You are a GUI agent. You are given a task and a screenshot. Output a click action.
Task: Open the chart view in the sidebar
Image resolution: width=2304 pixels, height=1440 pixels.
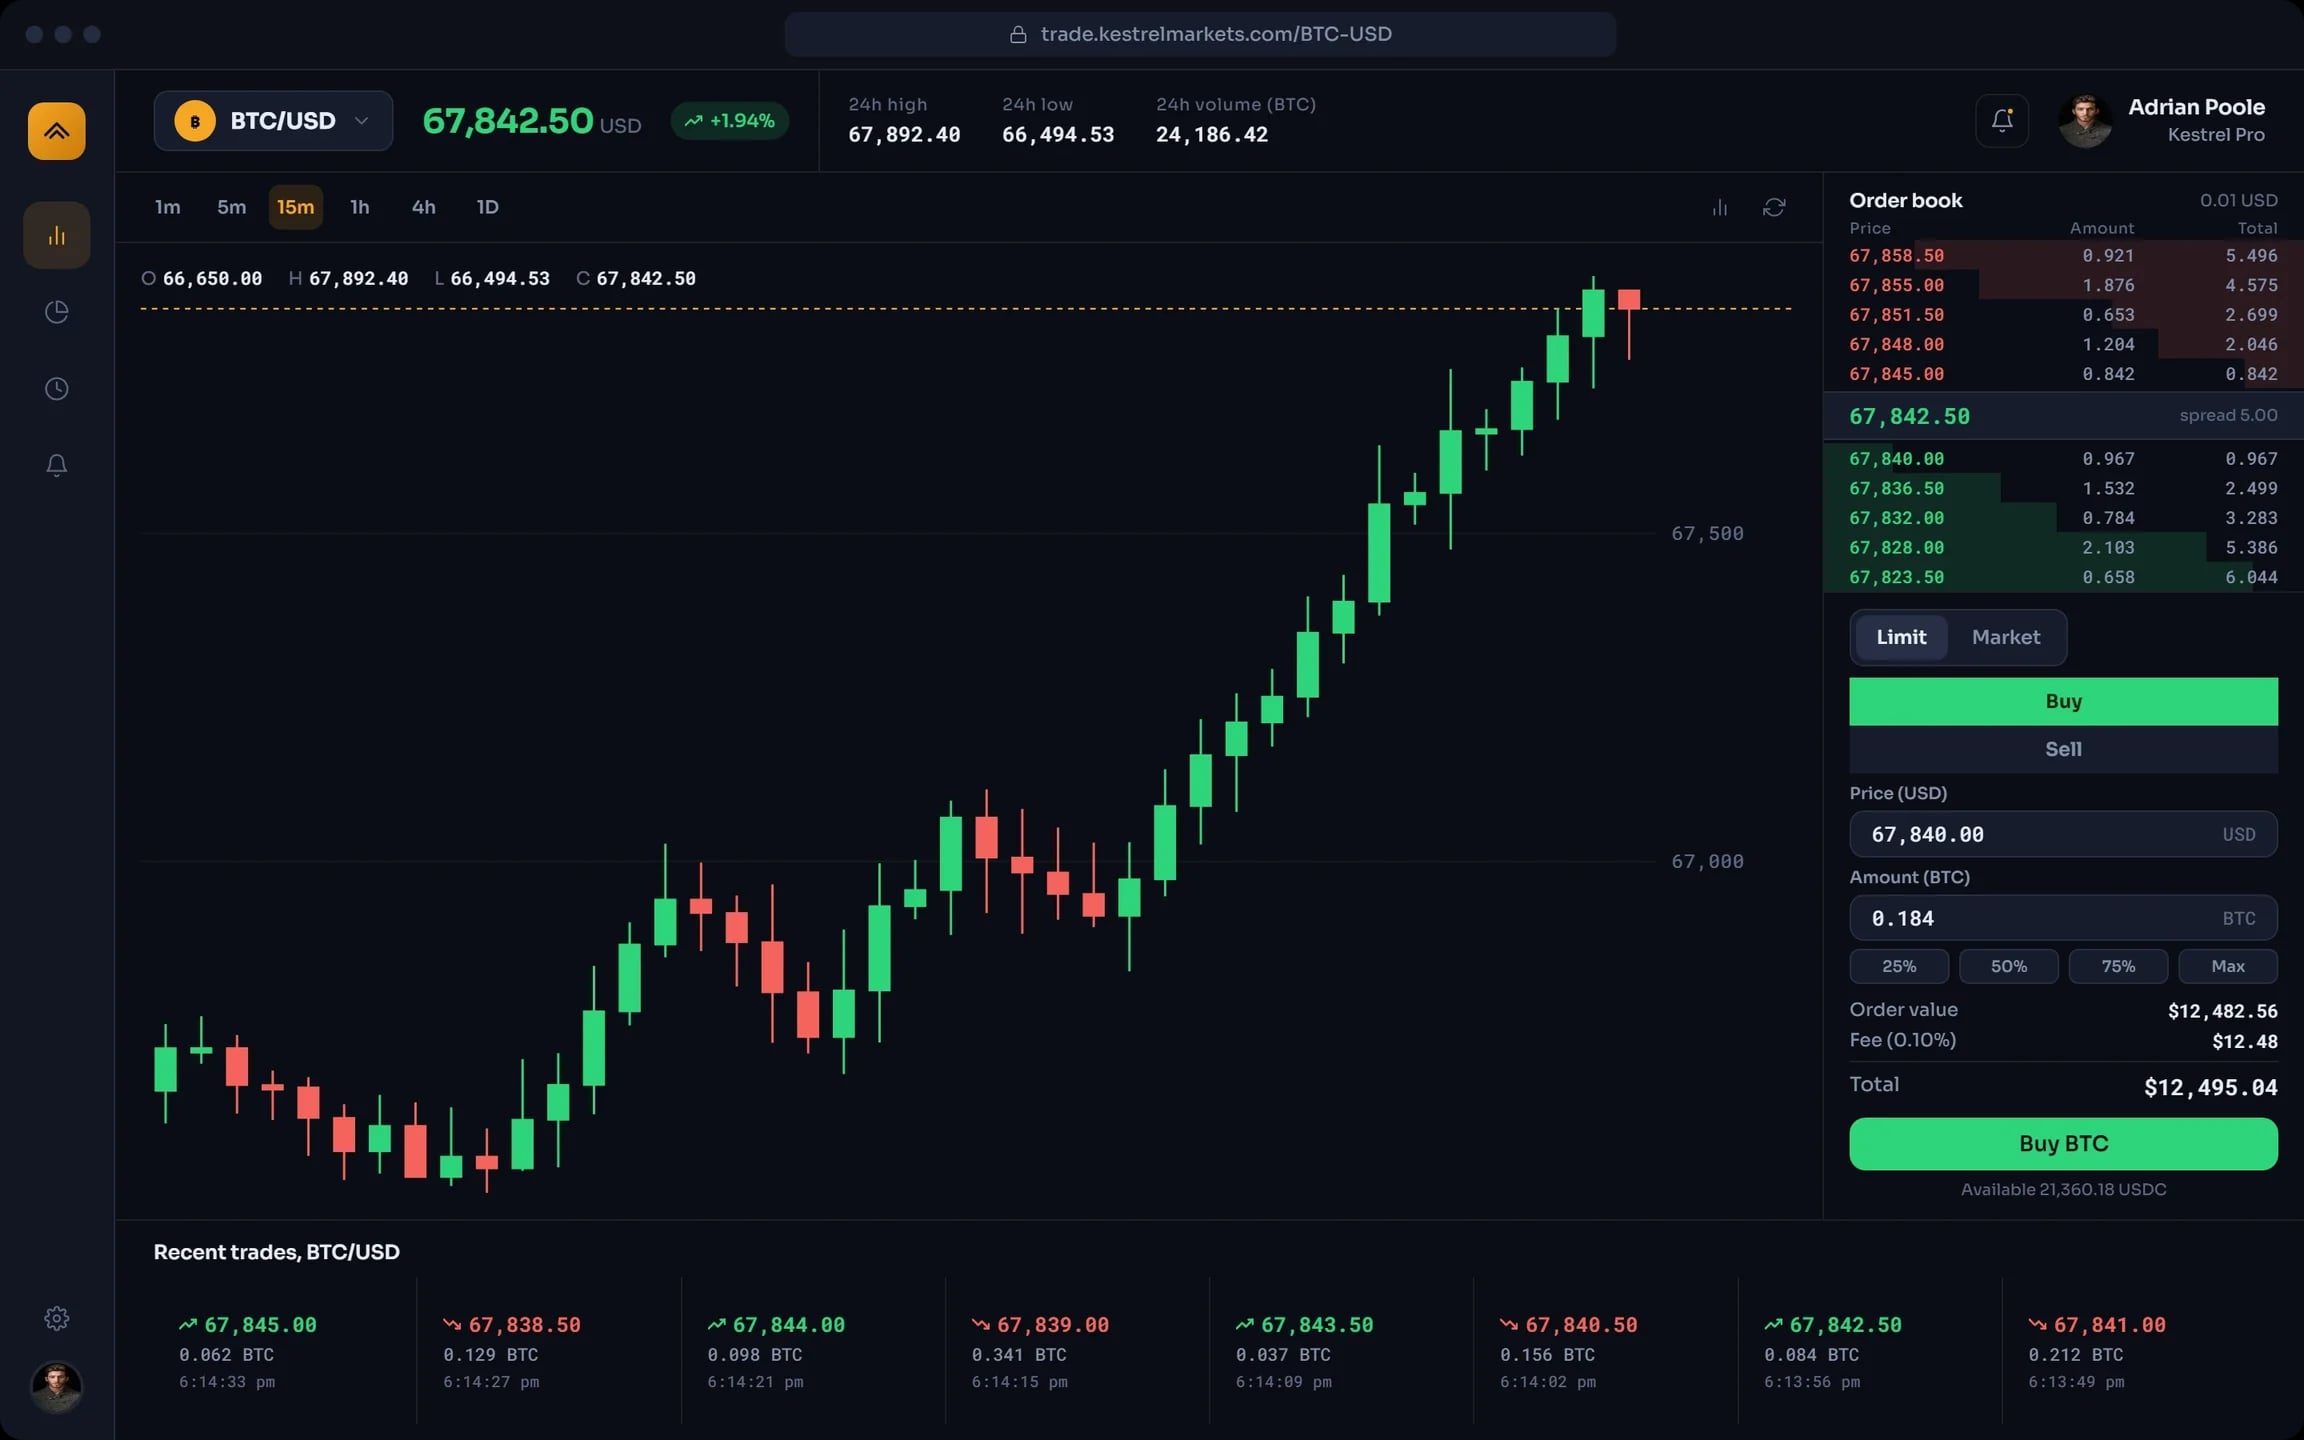point(57,236)
